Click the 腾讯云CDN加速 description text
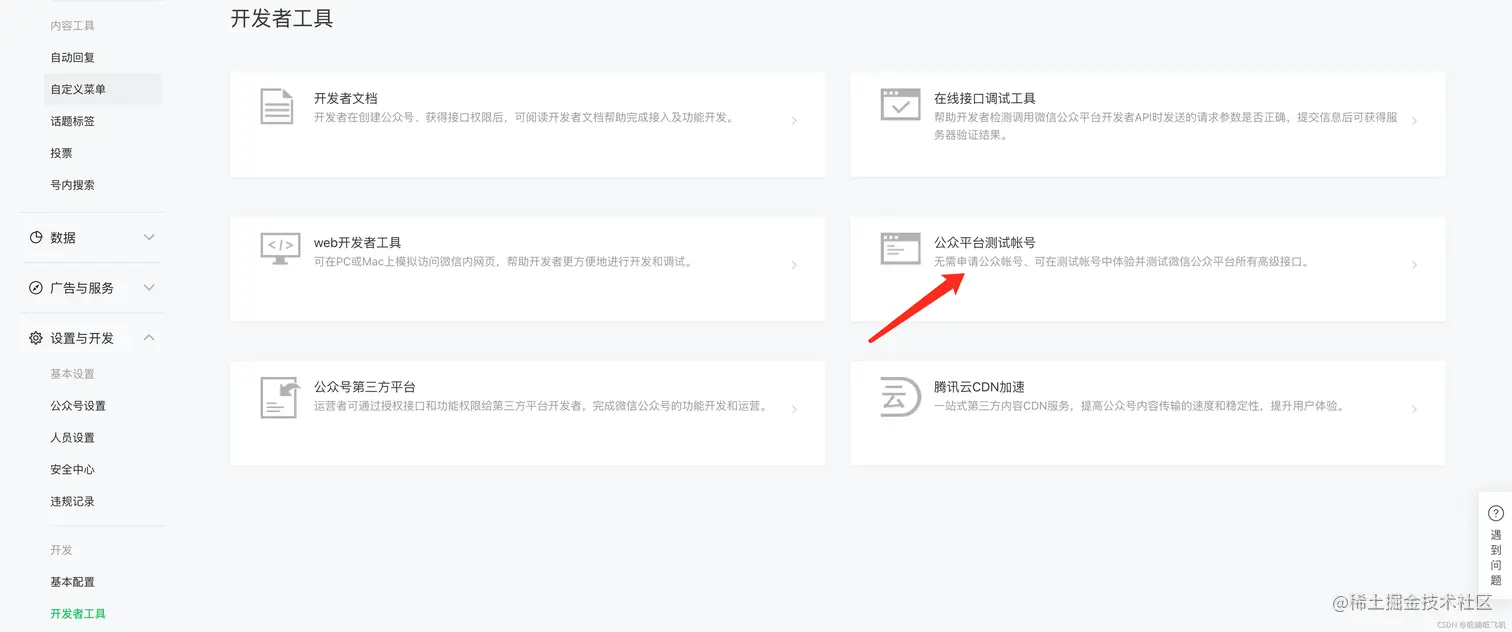The image size is (1512, 632). (x=1140, y=406)
